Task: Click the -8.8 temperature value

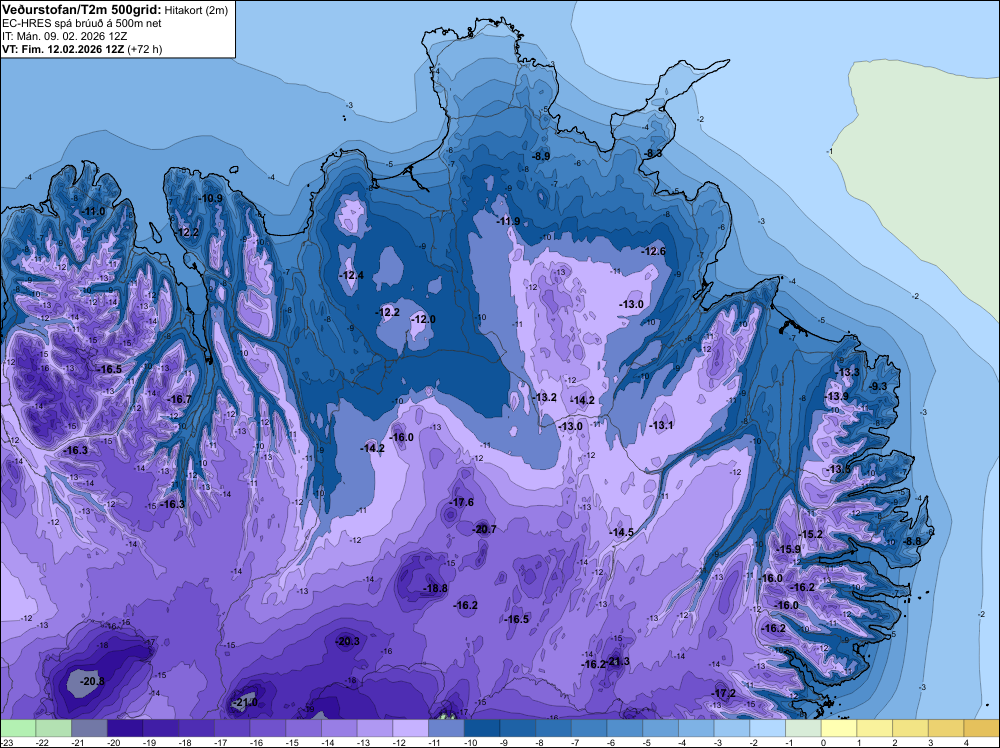Action: click(912, 541)
